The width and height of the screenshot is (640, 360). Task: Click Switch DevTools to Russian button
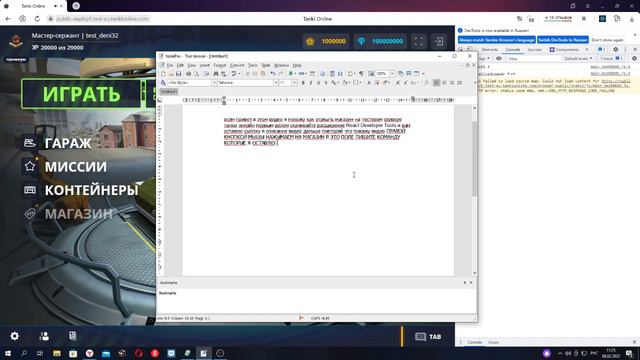(563, 40)
